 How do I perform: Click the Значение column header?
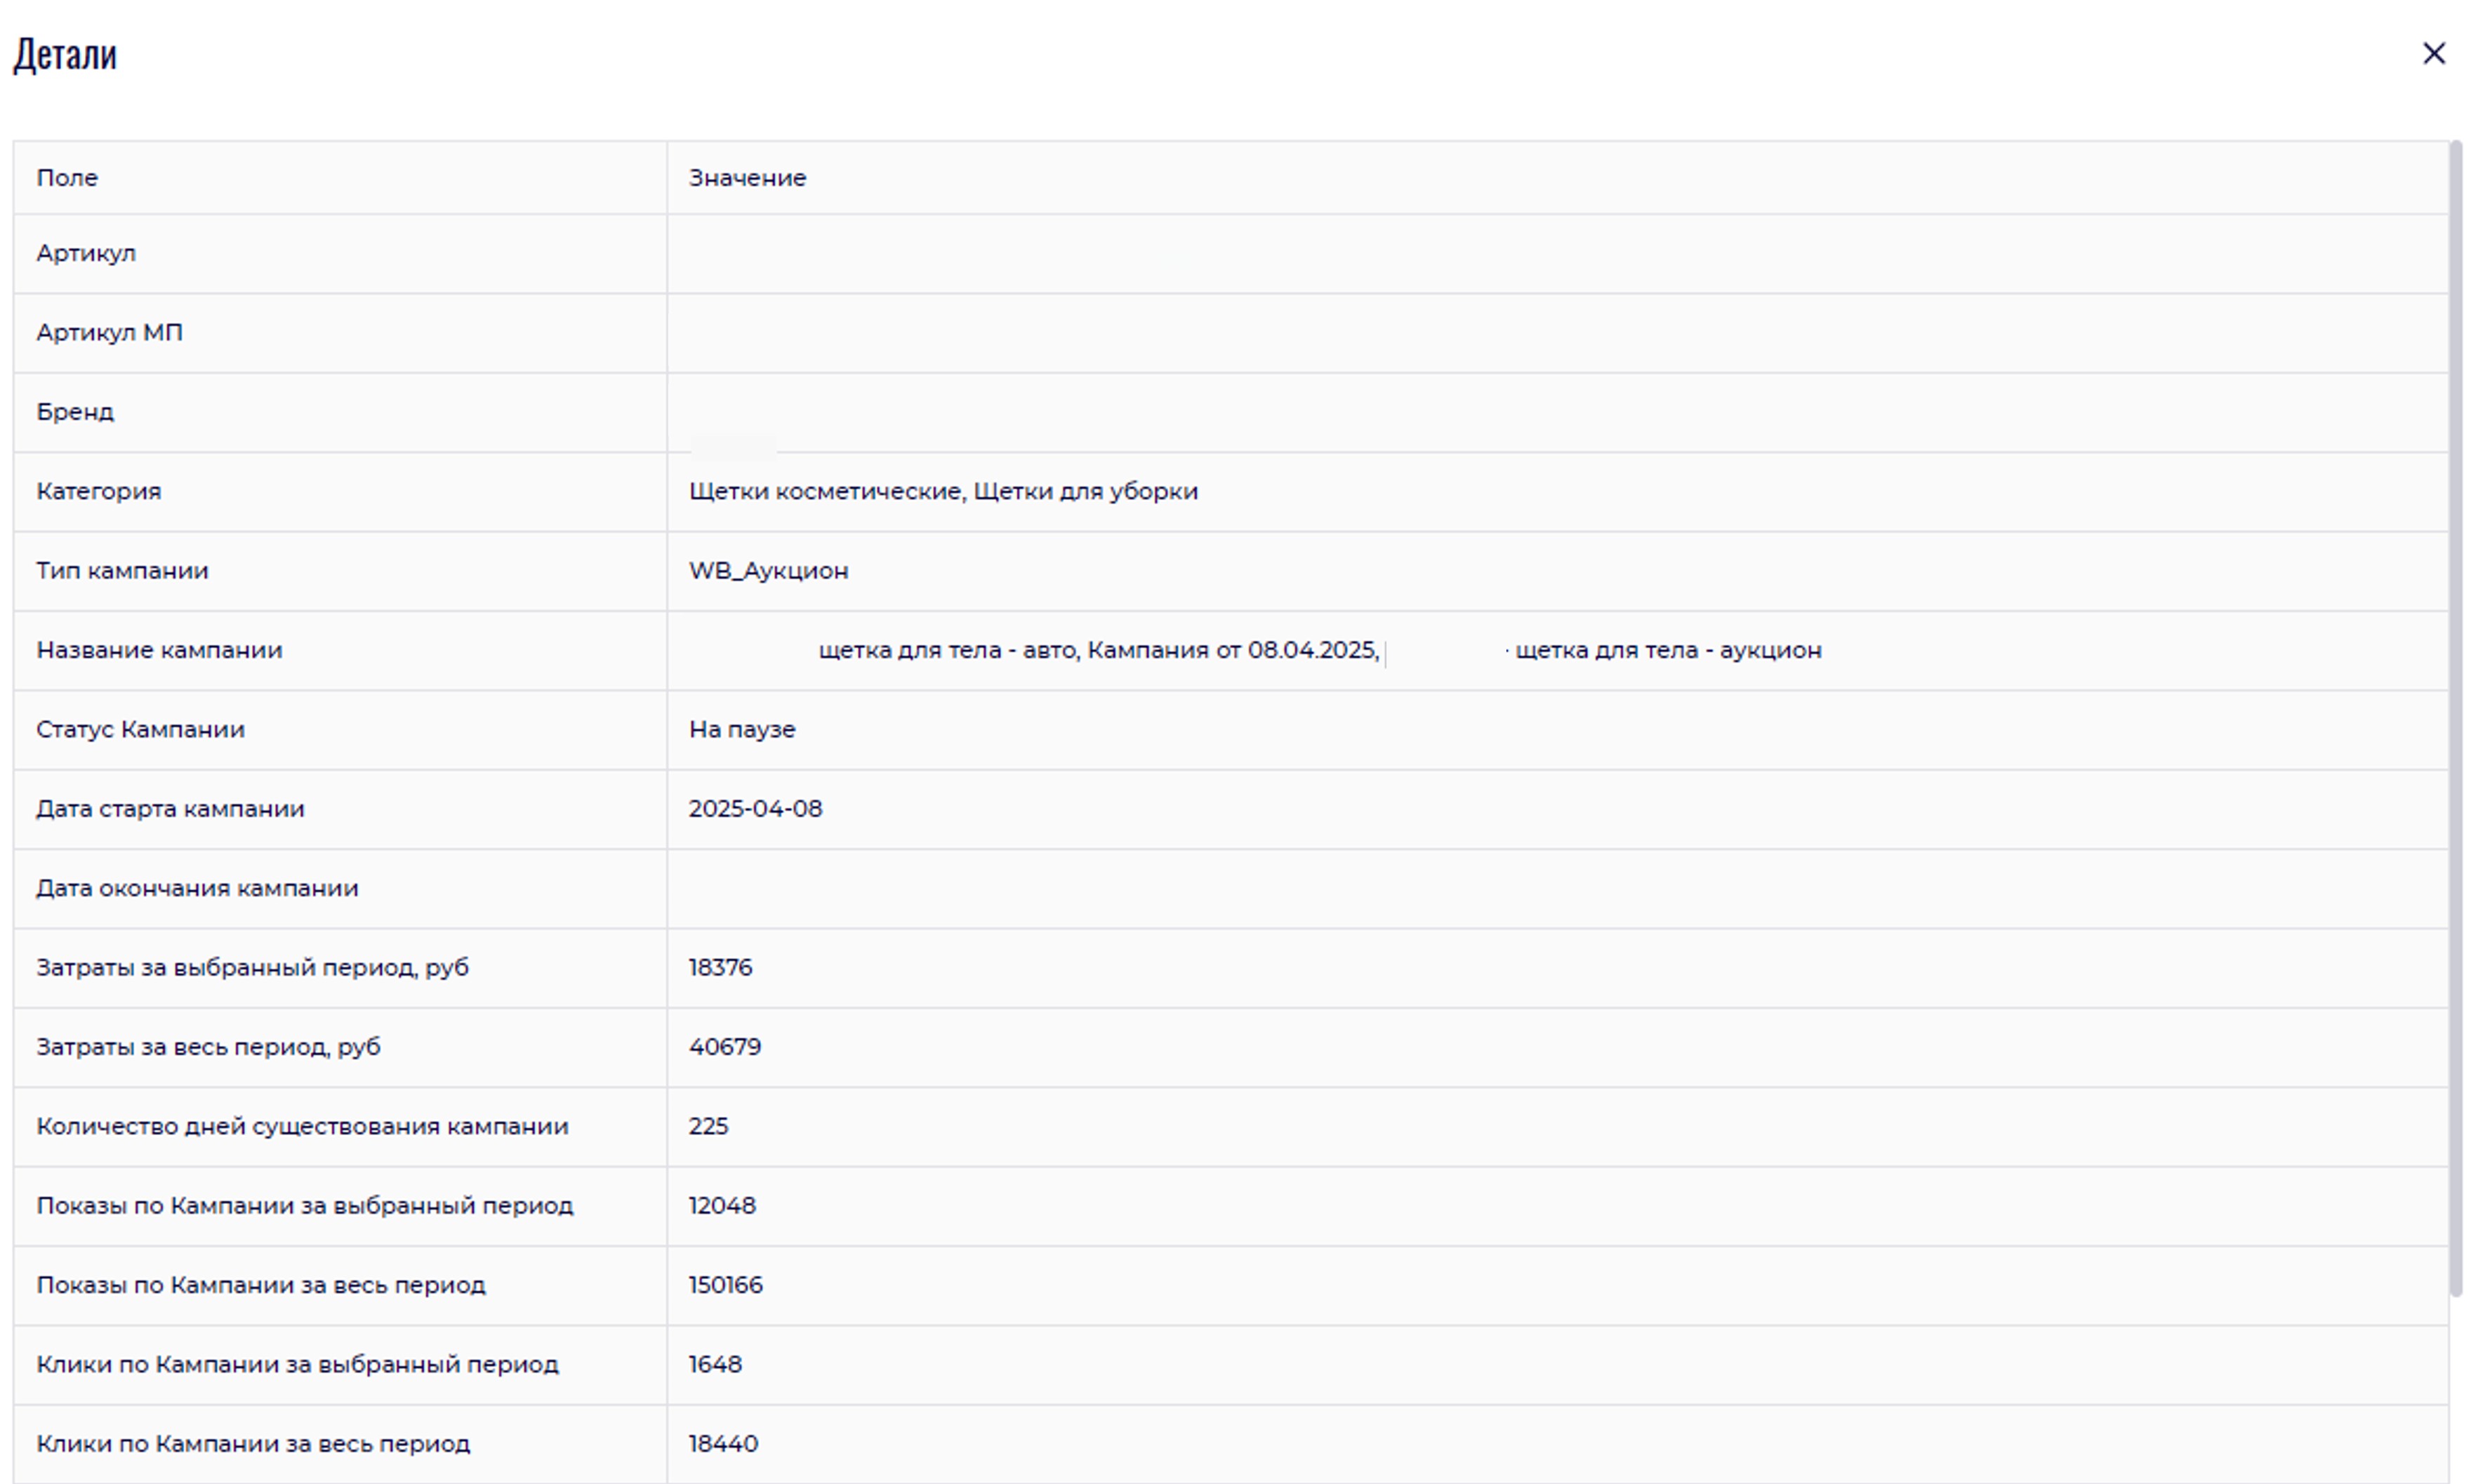[x=747, y=178]
